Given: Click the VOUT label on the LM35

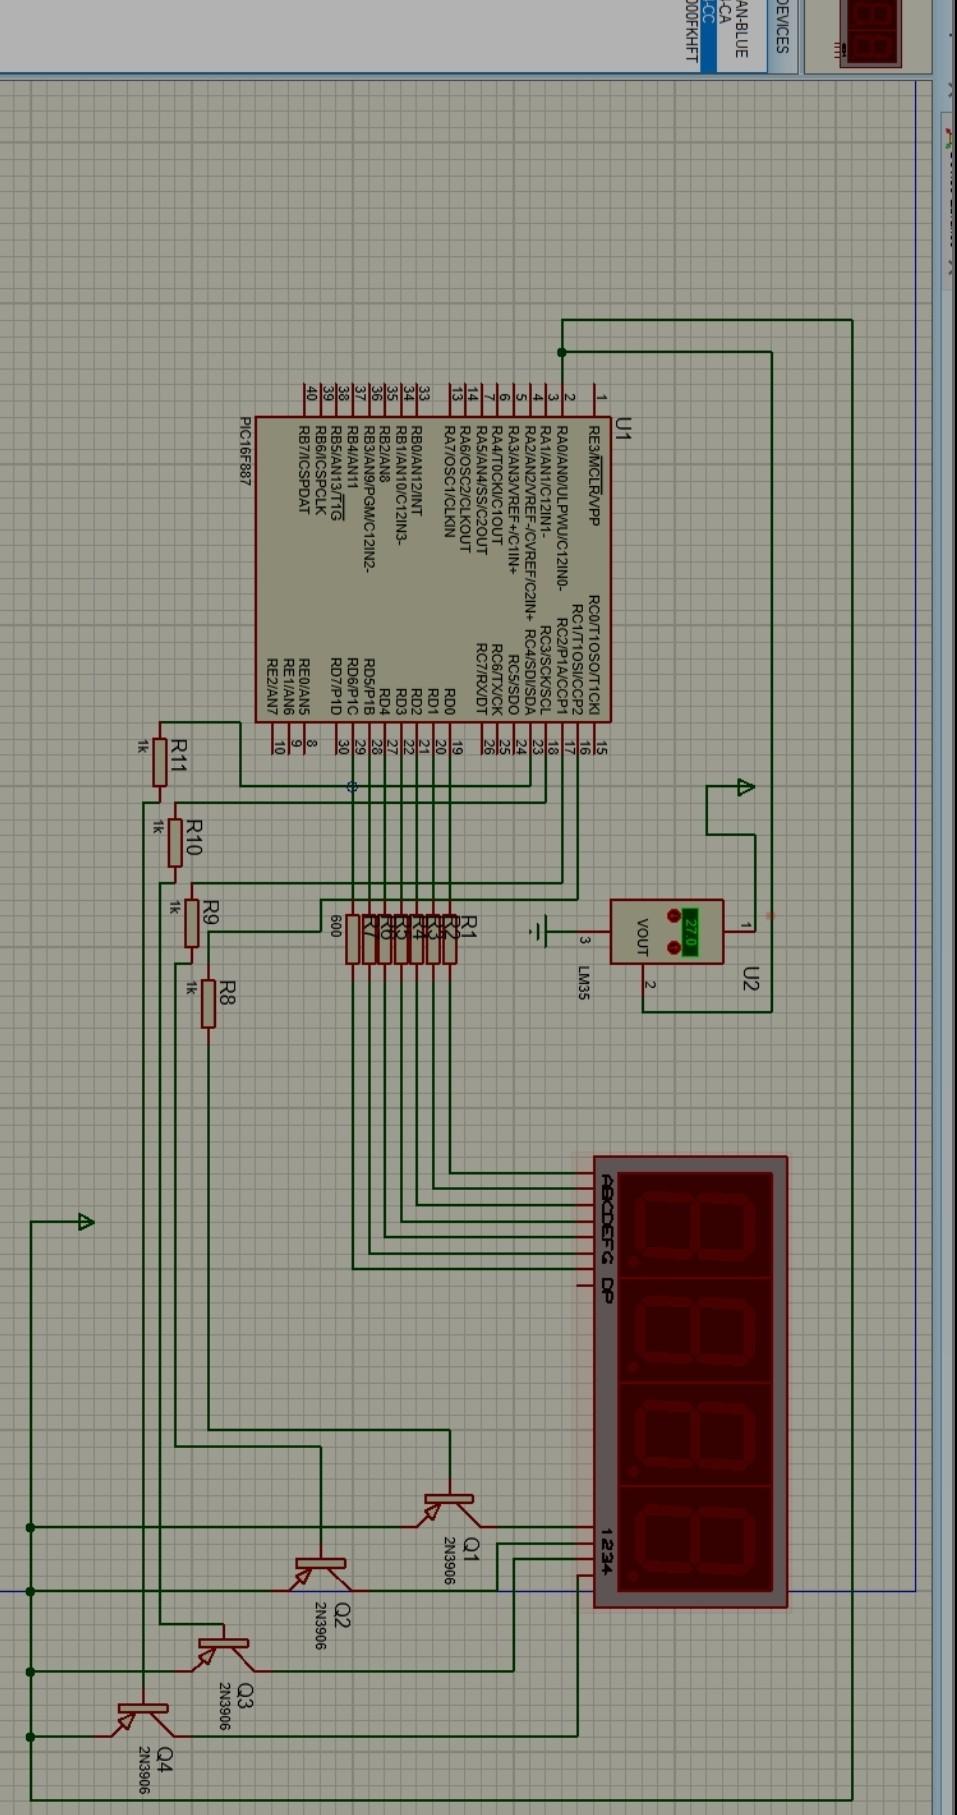Looking at the screenshot, I should tap(642, 937).
